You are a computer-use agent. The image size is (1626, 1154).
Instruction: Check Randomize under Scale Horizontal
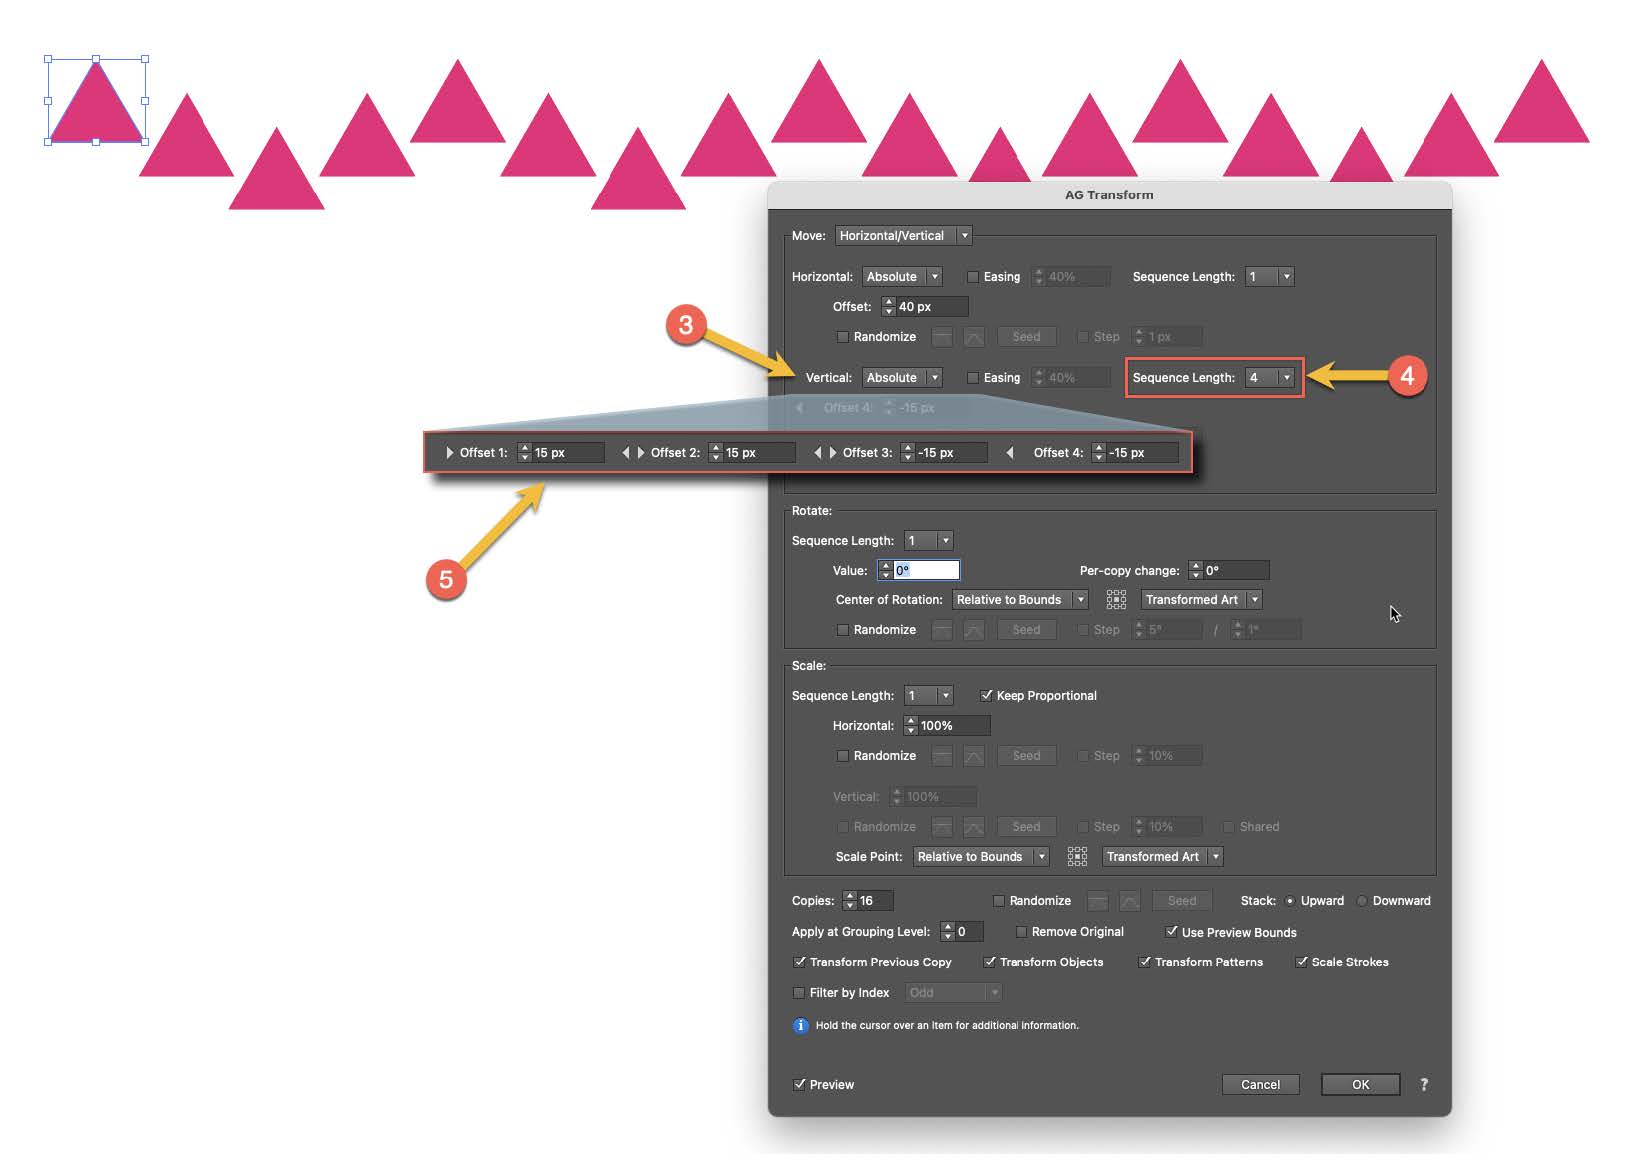click(843, 756)
